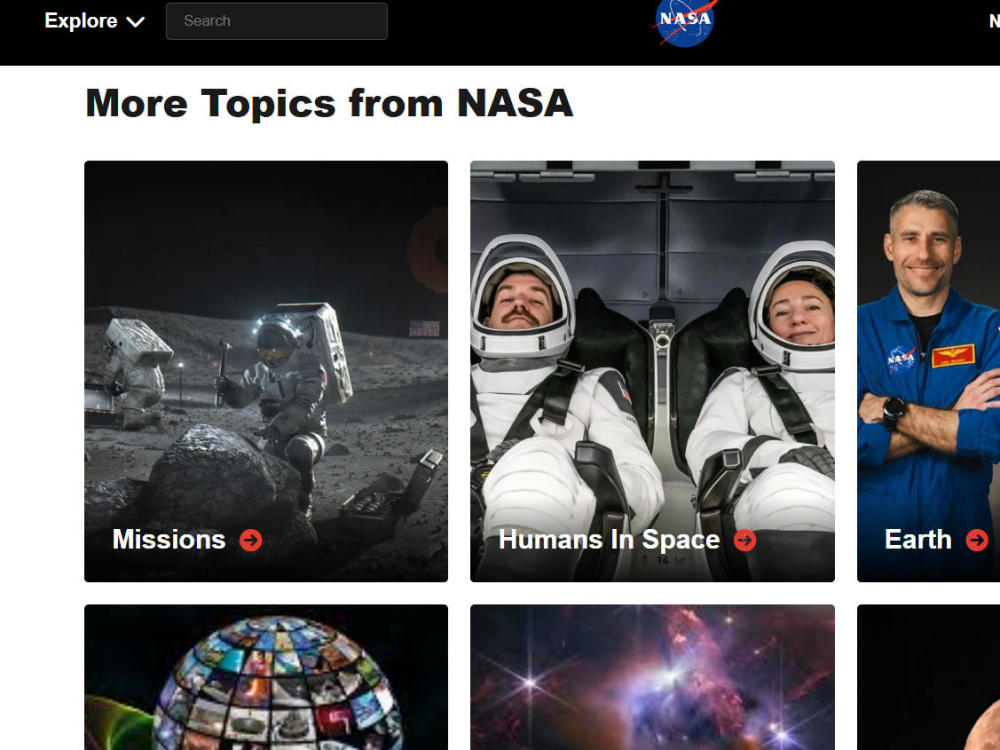1000x750 pixels.
Task: Select the two suited astronauts card image
Action: [652, 371]
